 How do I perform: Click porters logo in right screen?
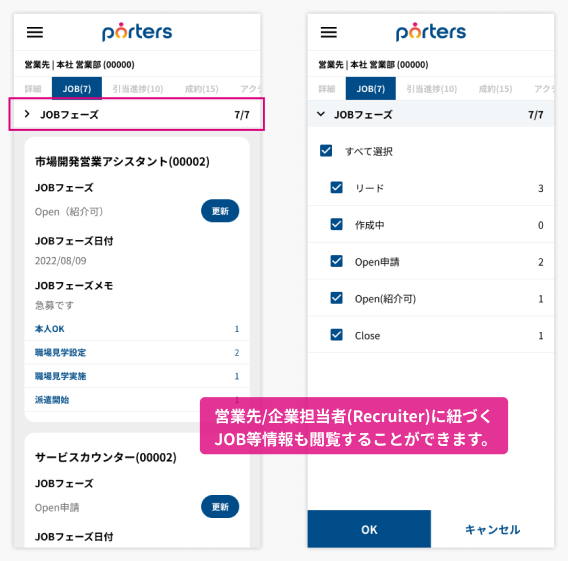[431, 32]
